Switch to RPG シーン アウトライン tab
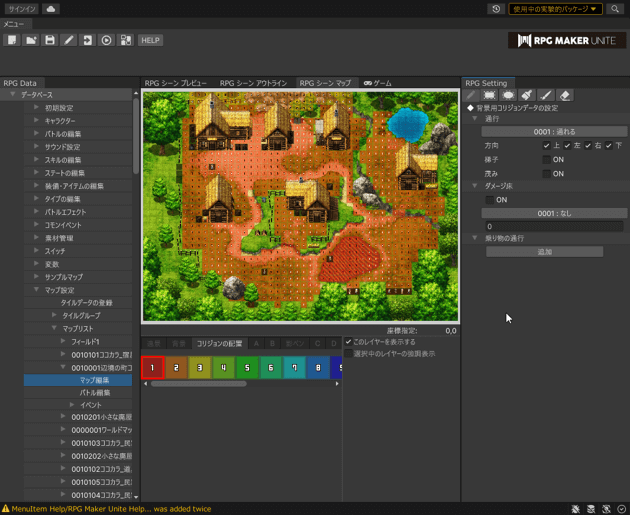This screenshot has width=630, height=515. pyautogui.click(x=253, y=83)
